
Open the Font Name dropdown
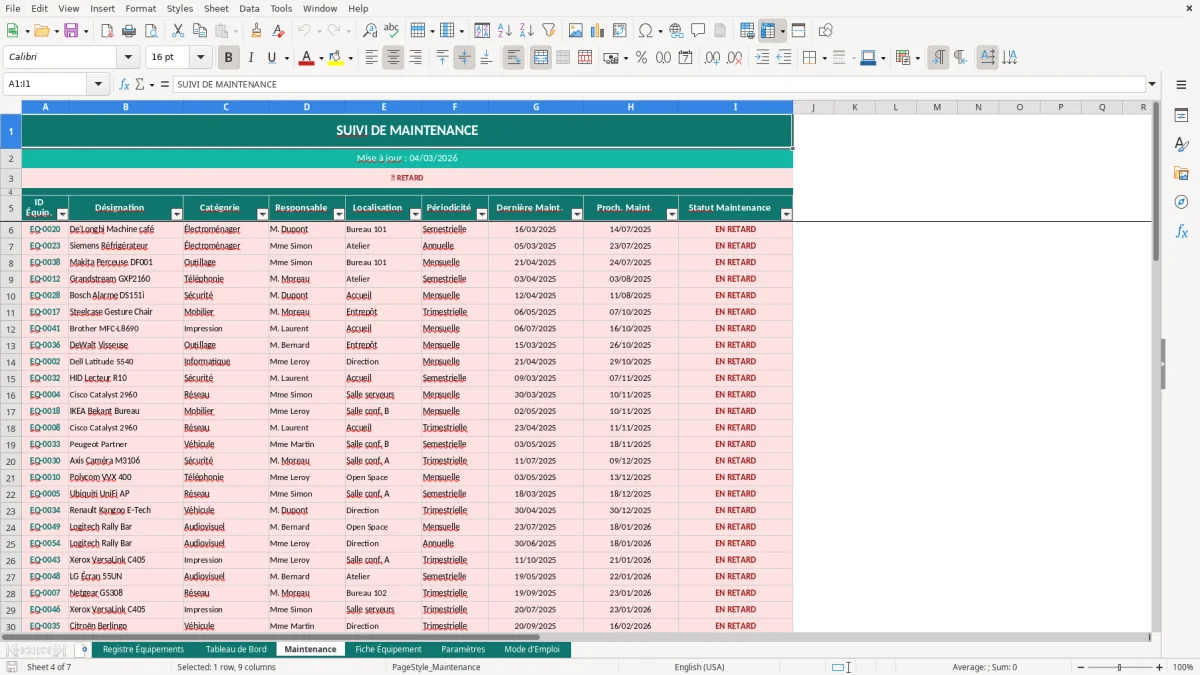click(x=126, y=58)
